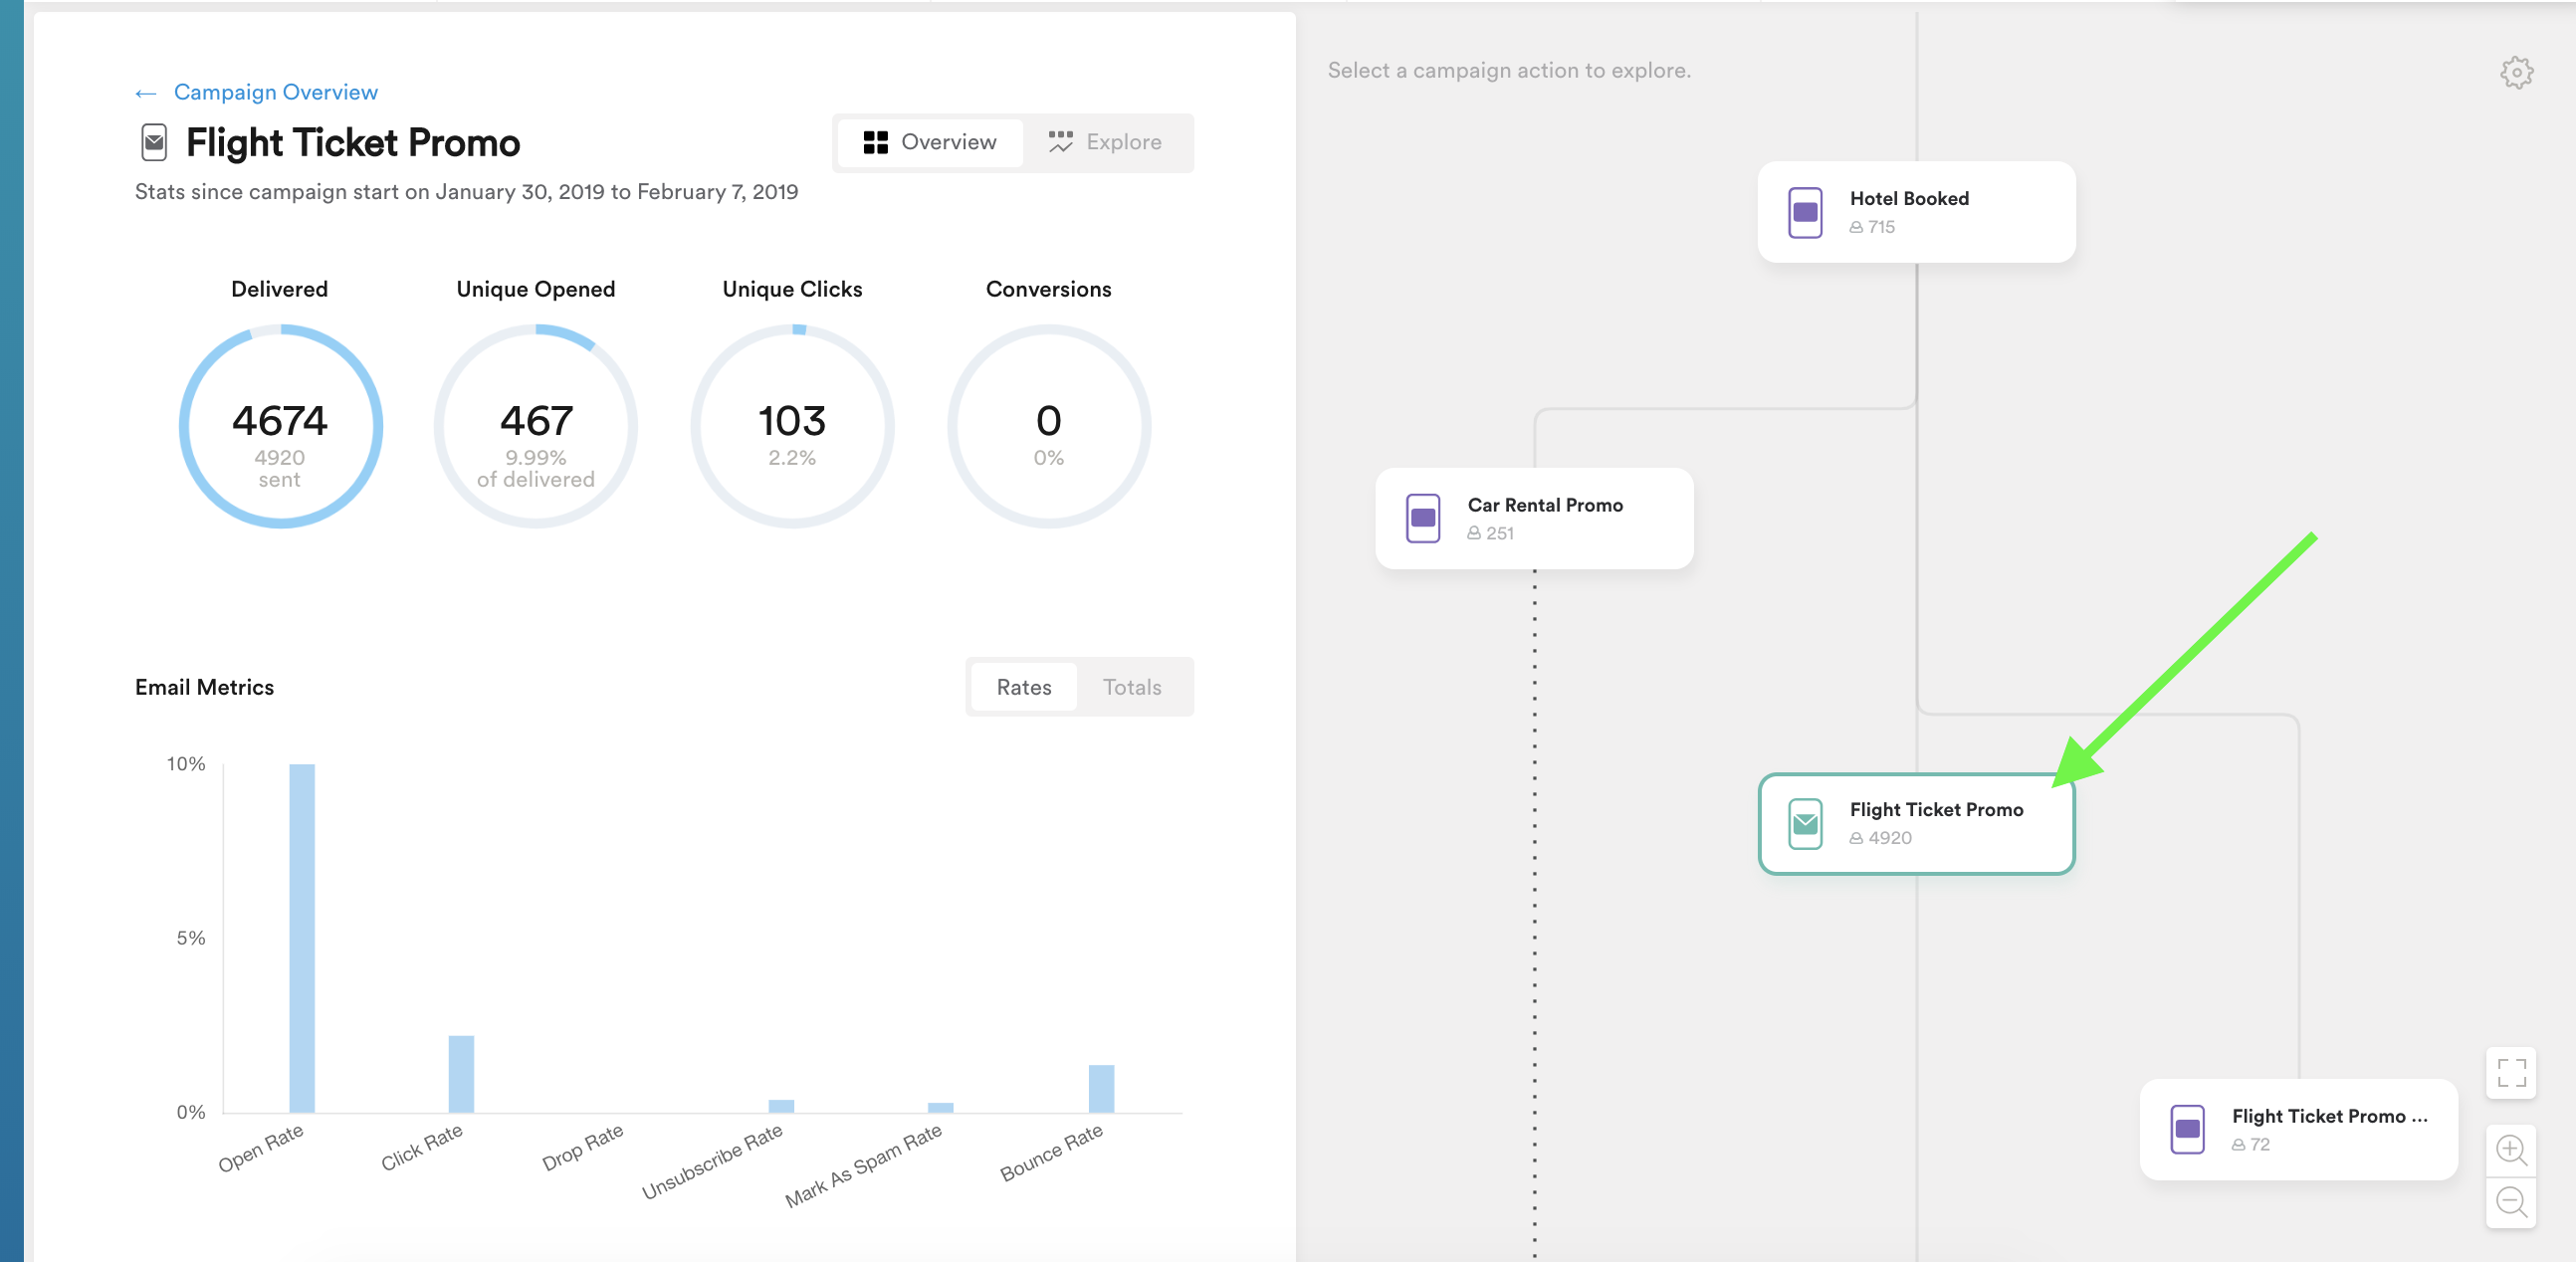Click the Unique Opened progress circle
This screenshot has width=2576, height=1262.
pos(536,426)
